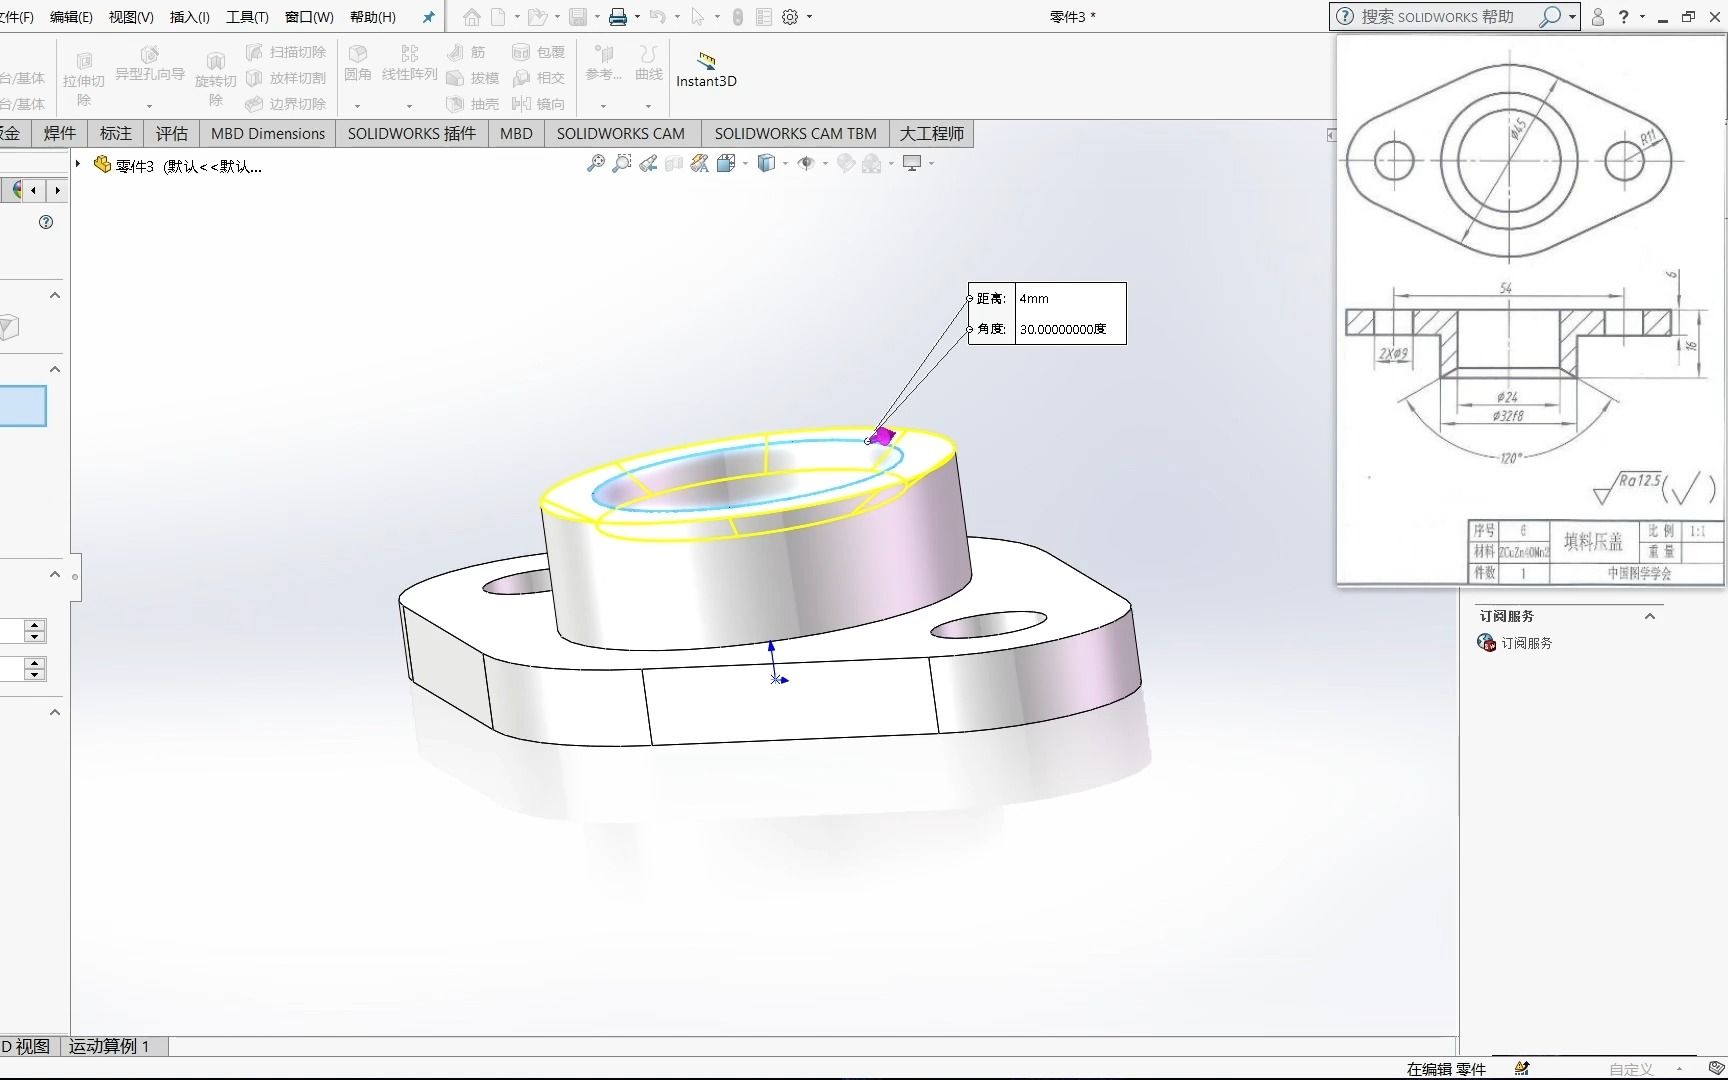Click the Print icon

[618, 17]
